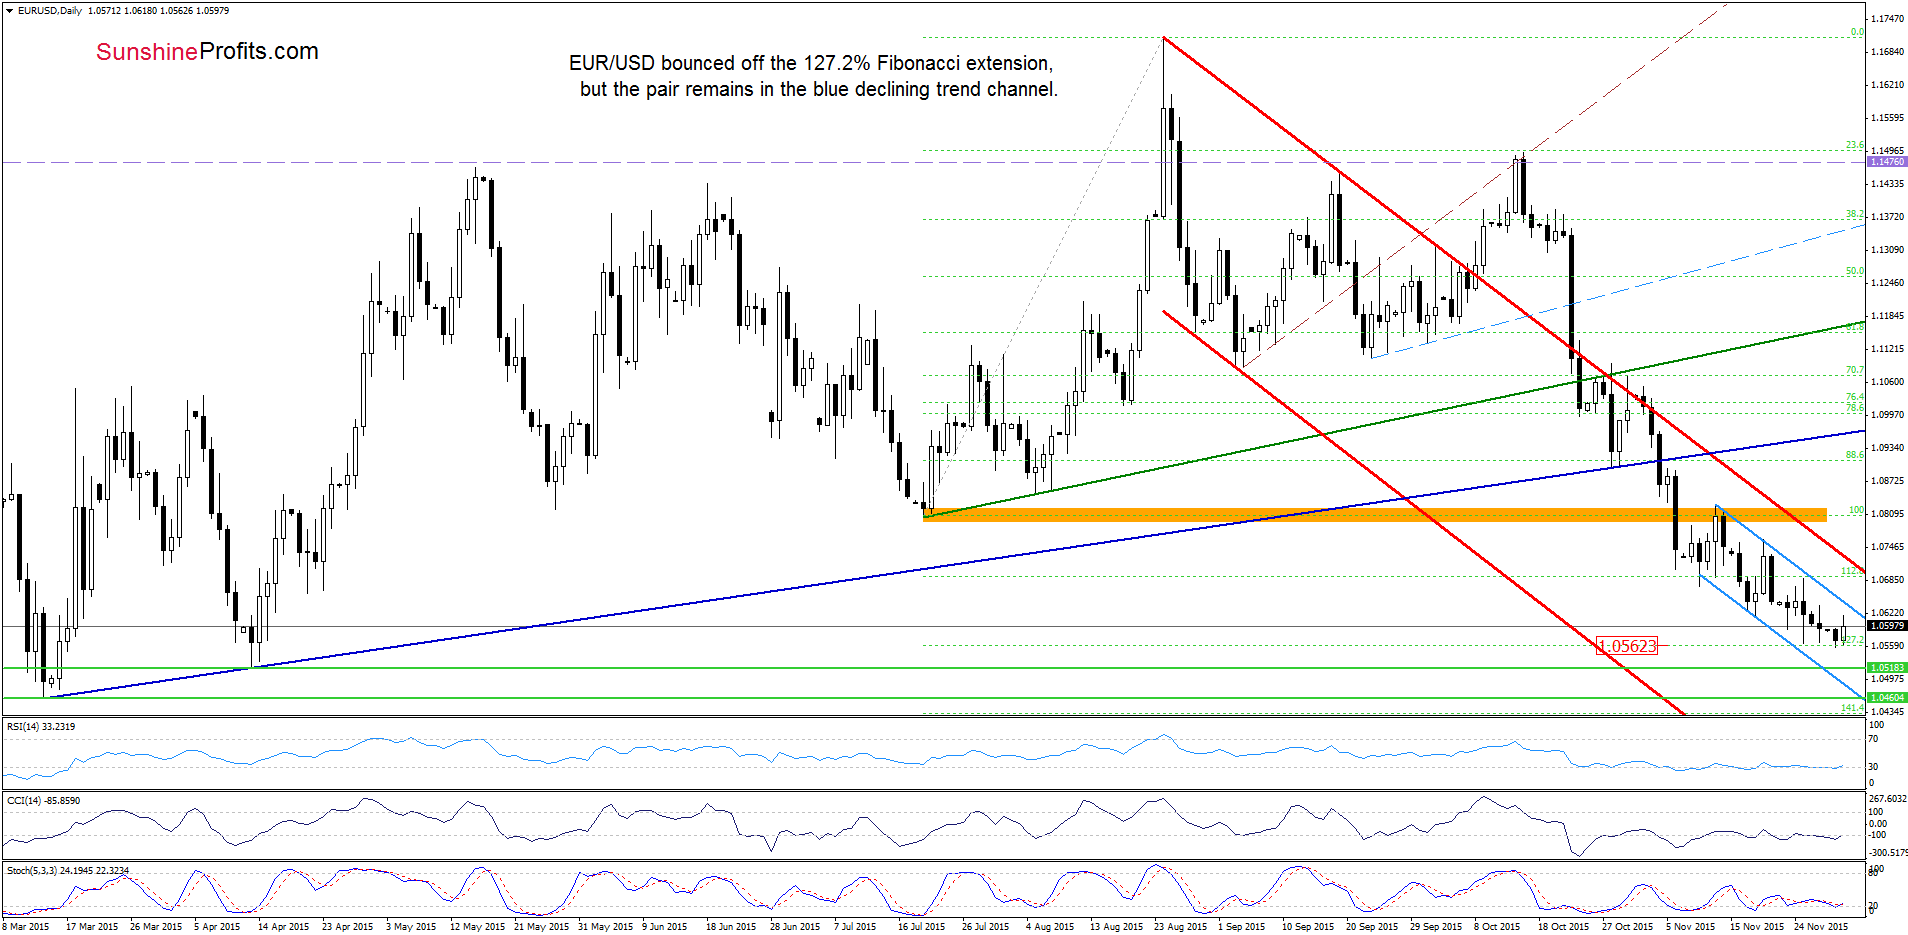Click the small triangle beside EURUSD,Daily
This screenshot has width=1908, height=935.
(x=10, y=11)
